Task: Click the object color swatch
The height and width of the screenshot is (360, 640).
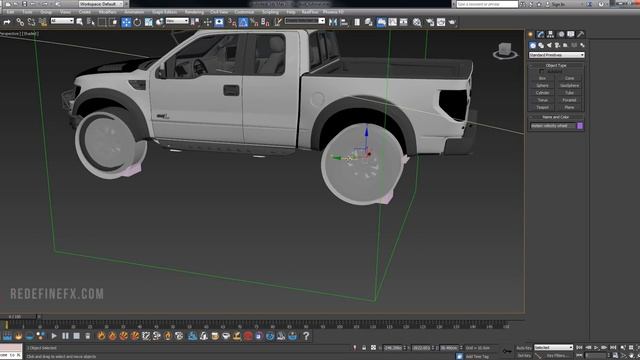Action: (580, 126)
